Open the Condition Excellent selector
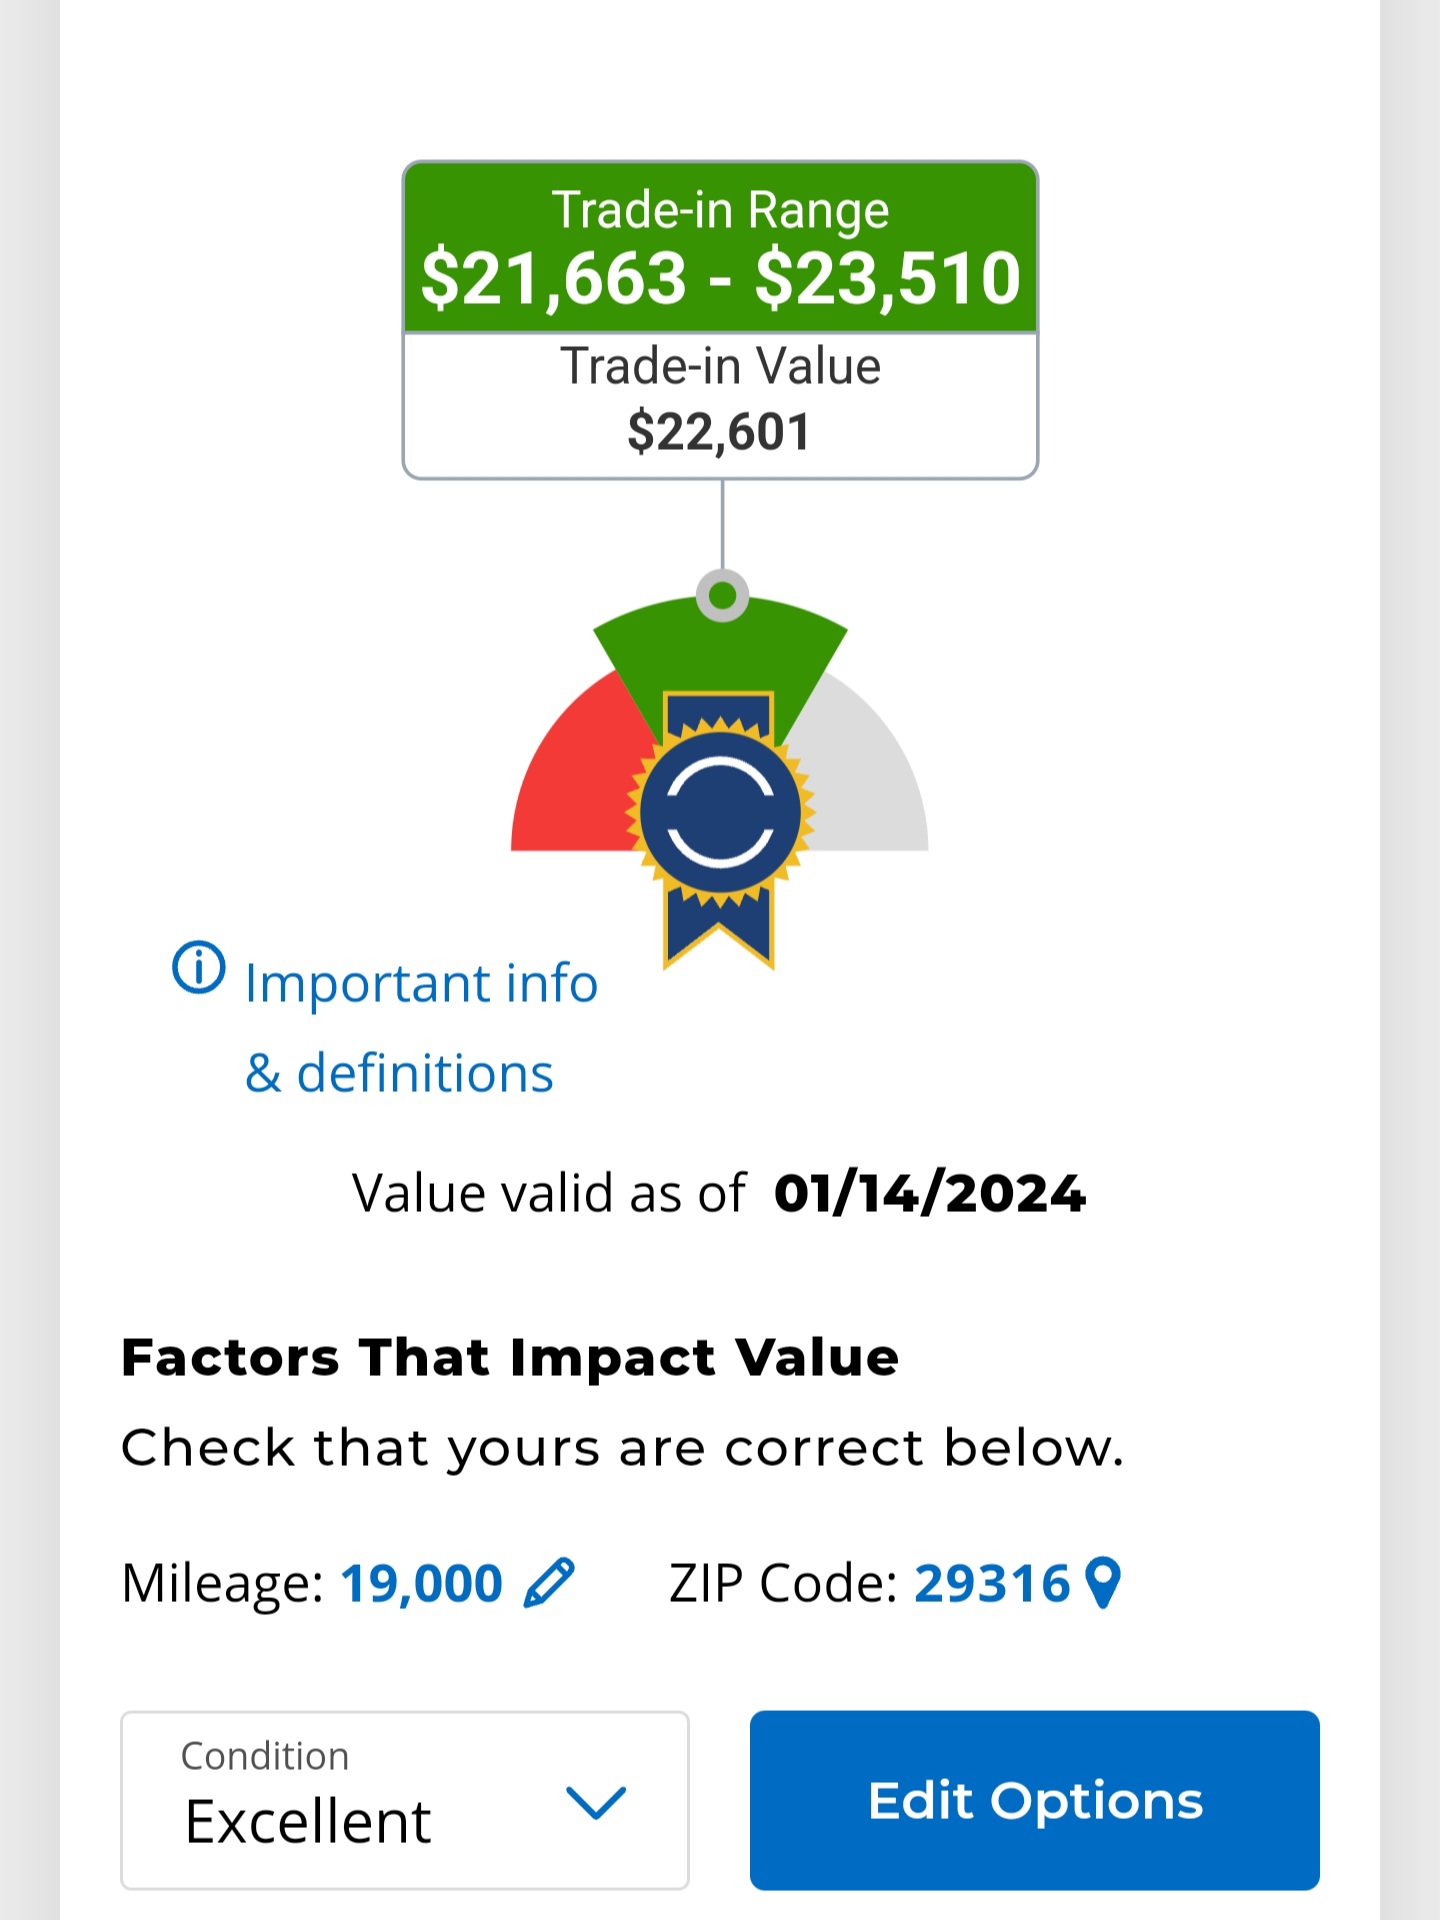The width and height of the screenshot is (1440, 1920). (x=405, y=1800)
